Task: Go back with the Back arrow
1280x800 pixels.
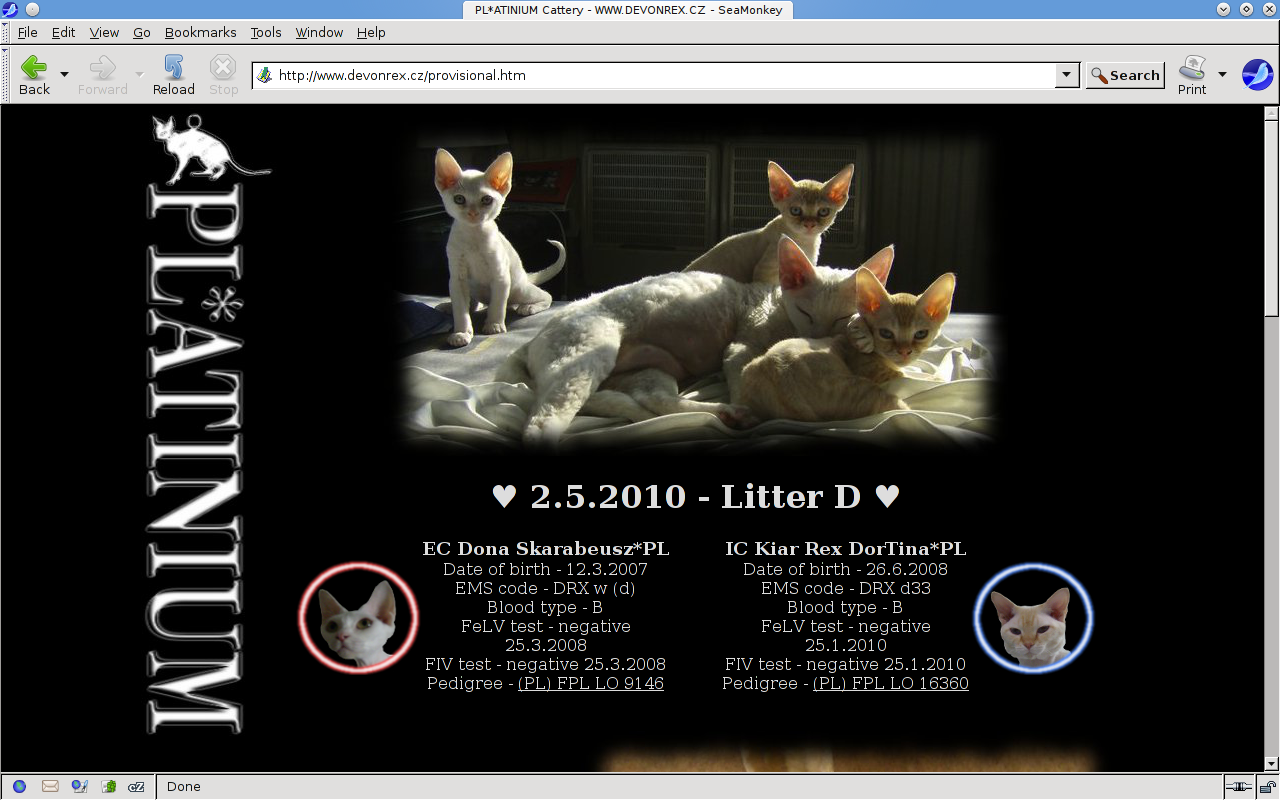Action: [x=34, y=75]
